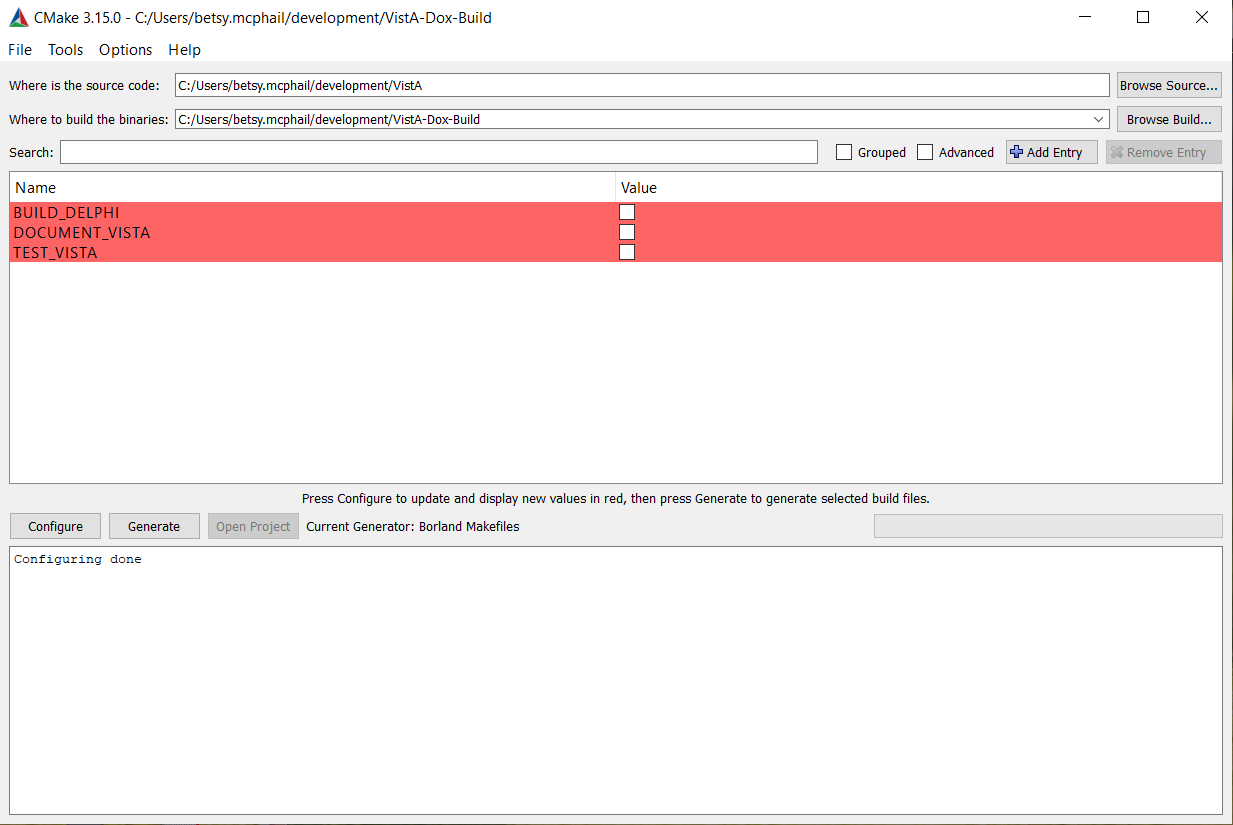Open the Options menu

pyautogui.click(x=126, y=50)
